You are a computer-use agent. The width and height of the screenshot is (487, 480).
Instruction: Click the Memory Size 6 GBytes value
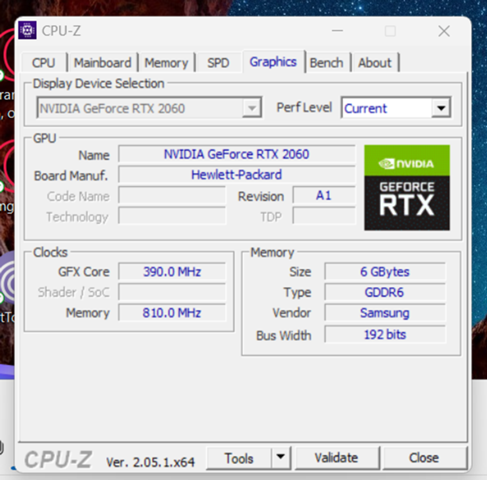pyautogui.click(x=385, y=272)
